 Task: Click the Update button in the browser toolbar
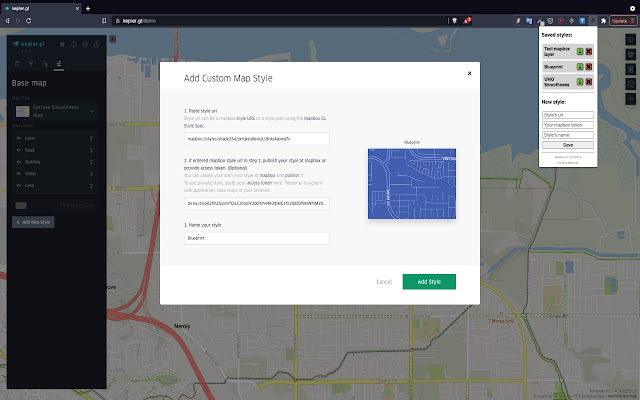(x=623, y=21)
